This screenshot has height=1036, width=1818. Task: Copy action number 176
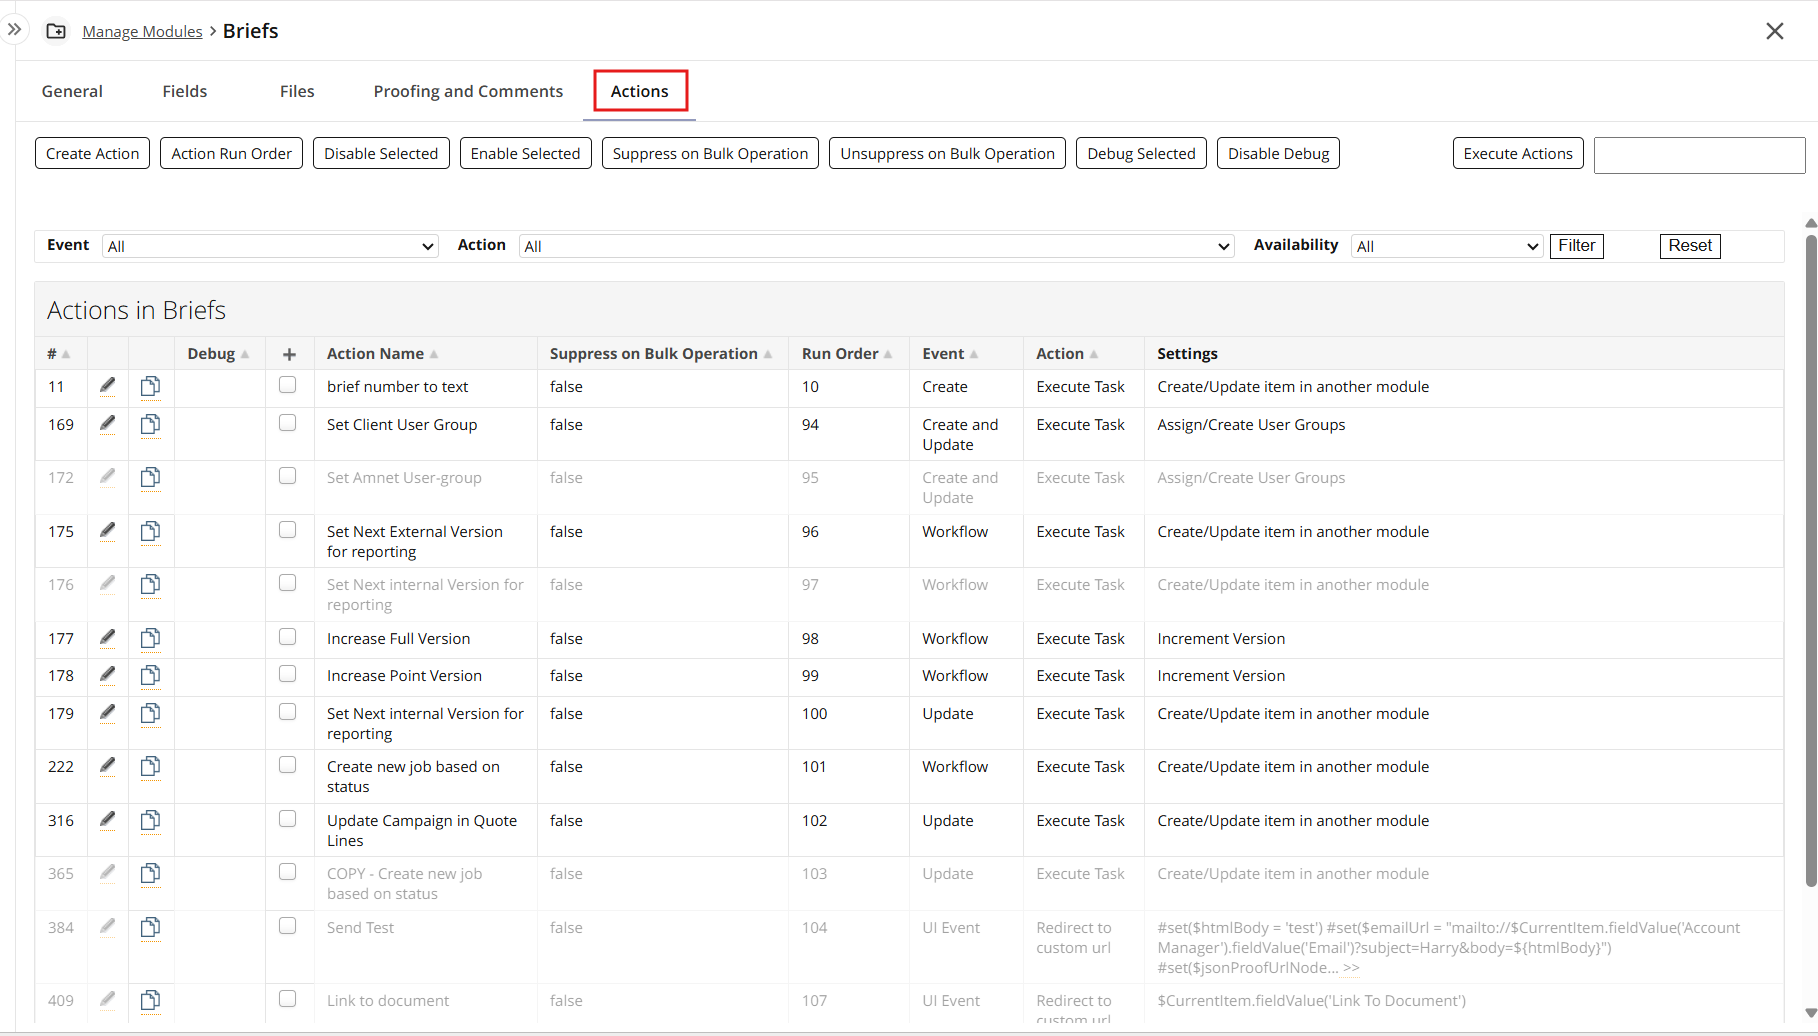150,584
